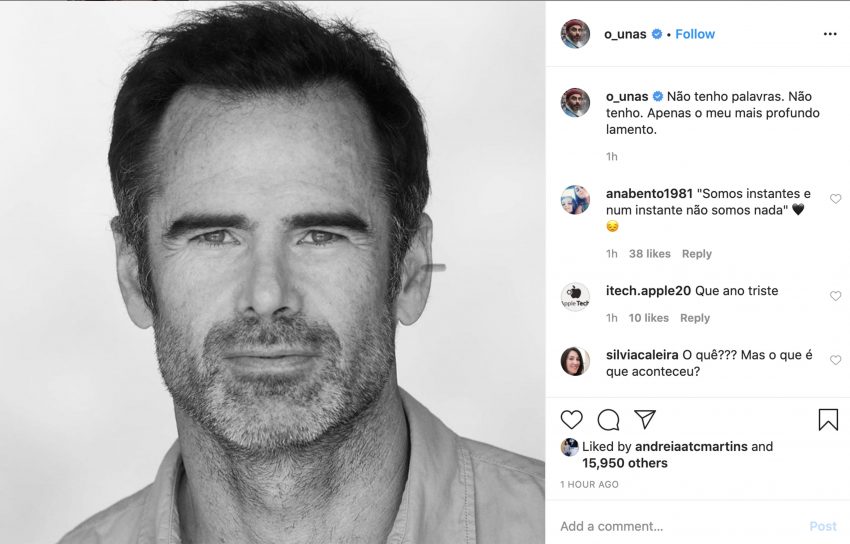Share post using paper plane icon
Viewport: 850px width, 544px height.
(645, 420)
